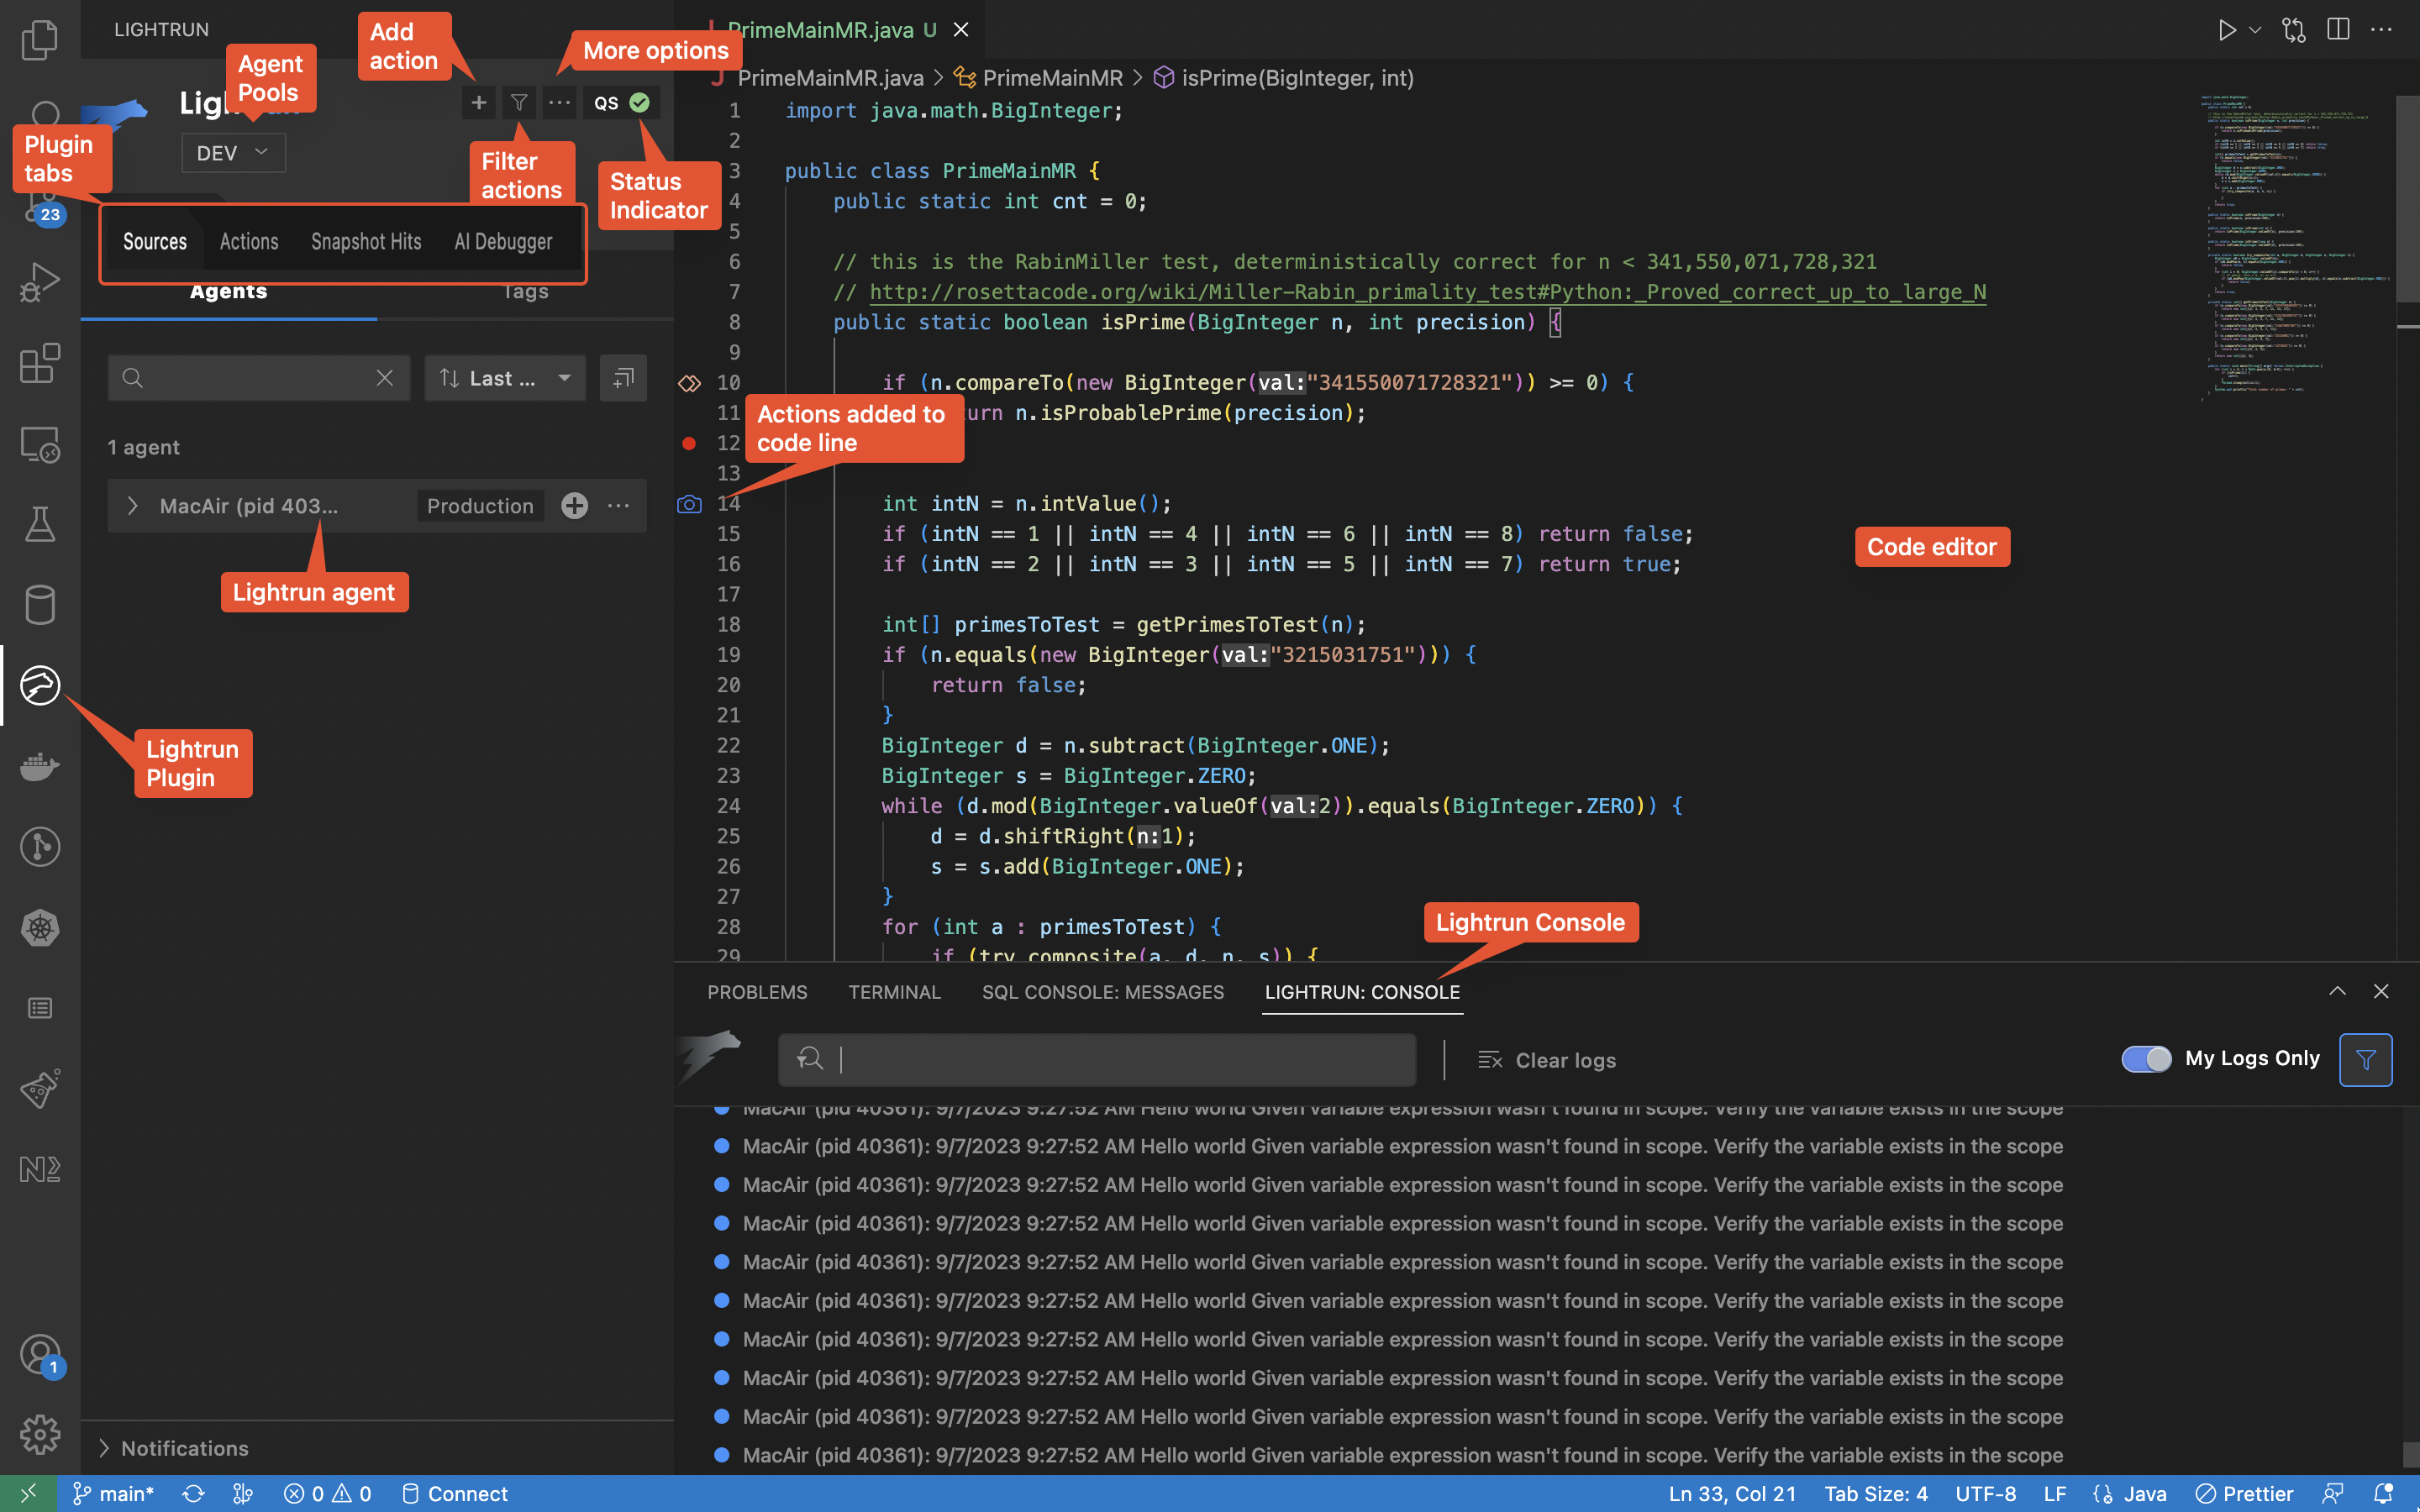Click the Clear logs button

point(1547,1060)
